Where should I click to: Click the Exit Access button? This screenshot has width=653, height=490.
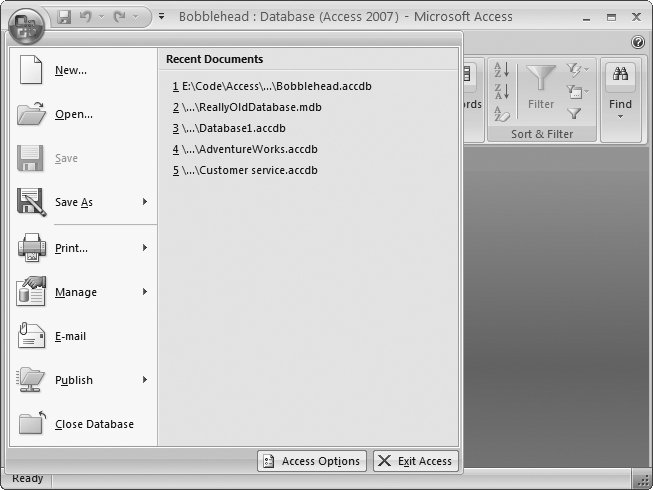click(416, 461)
